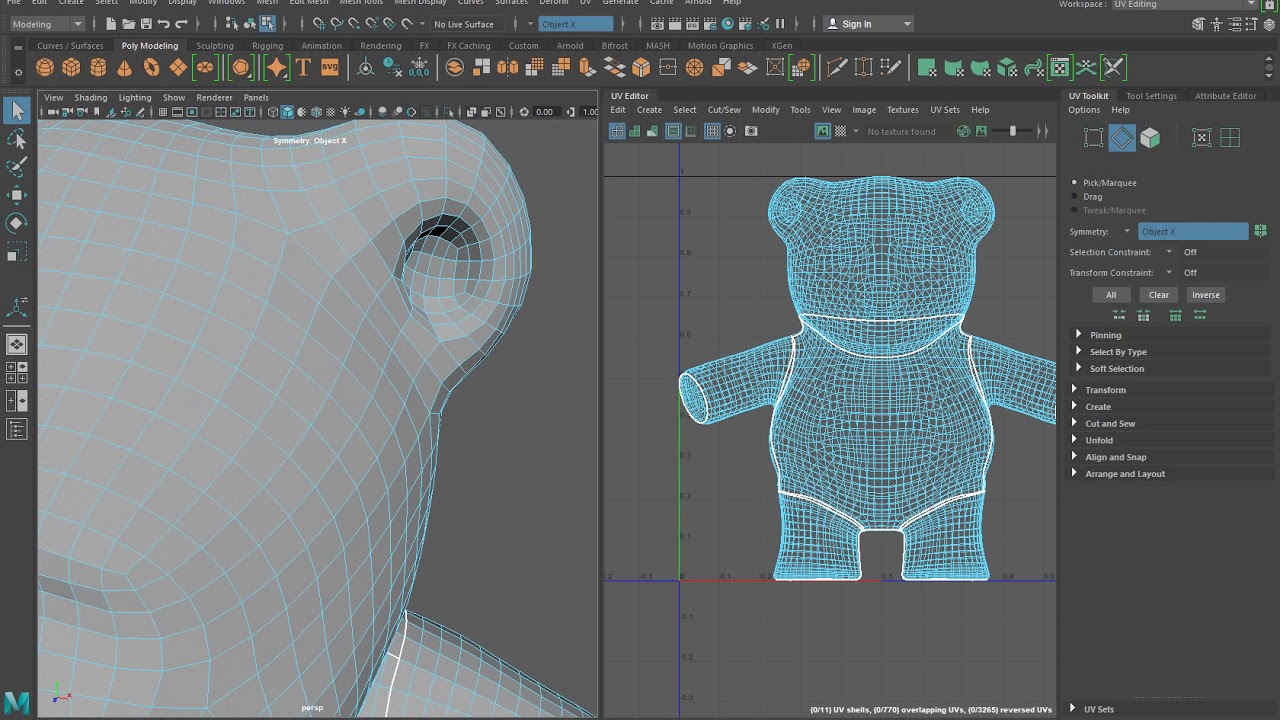Open the Multi-Cut tool on the shelf
The width and height of the screenshot is (1280, 720).
[x=837, y=68]
